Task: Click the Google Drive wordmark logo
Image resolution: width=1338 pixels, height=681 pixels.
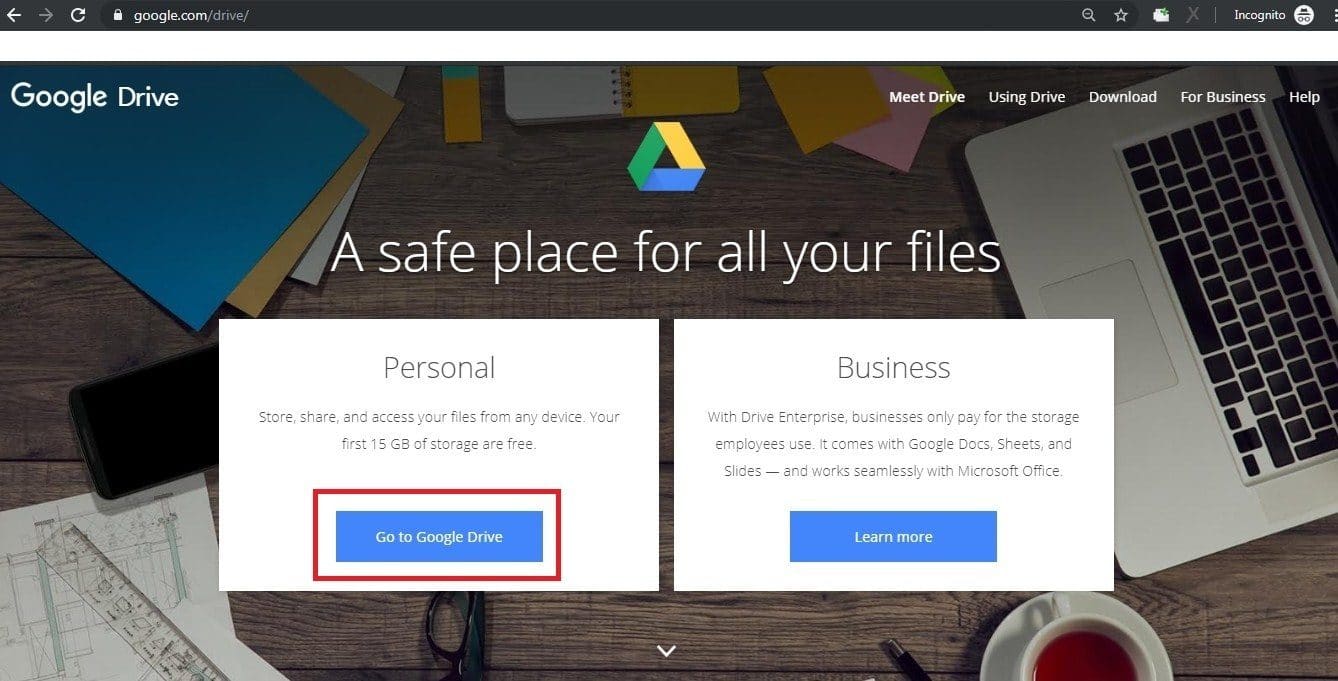Action: pyautogui.click(x=95, y=97)
